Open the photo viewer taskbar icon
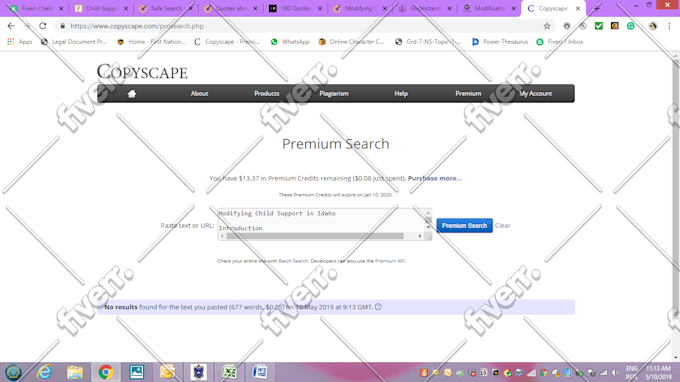 [137, 372]
